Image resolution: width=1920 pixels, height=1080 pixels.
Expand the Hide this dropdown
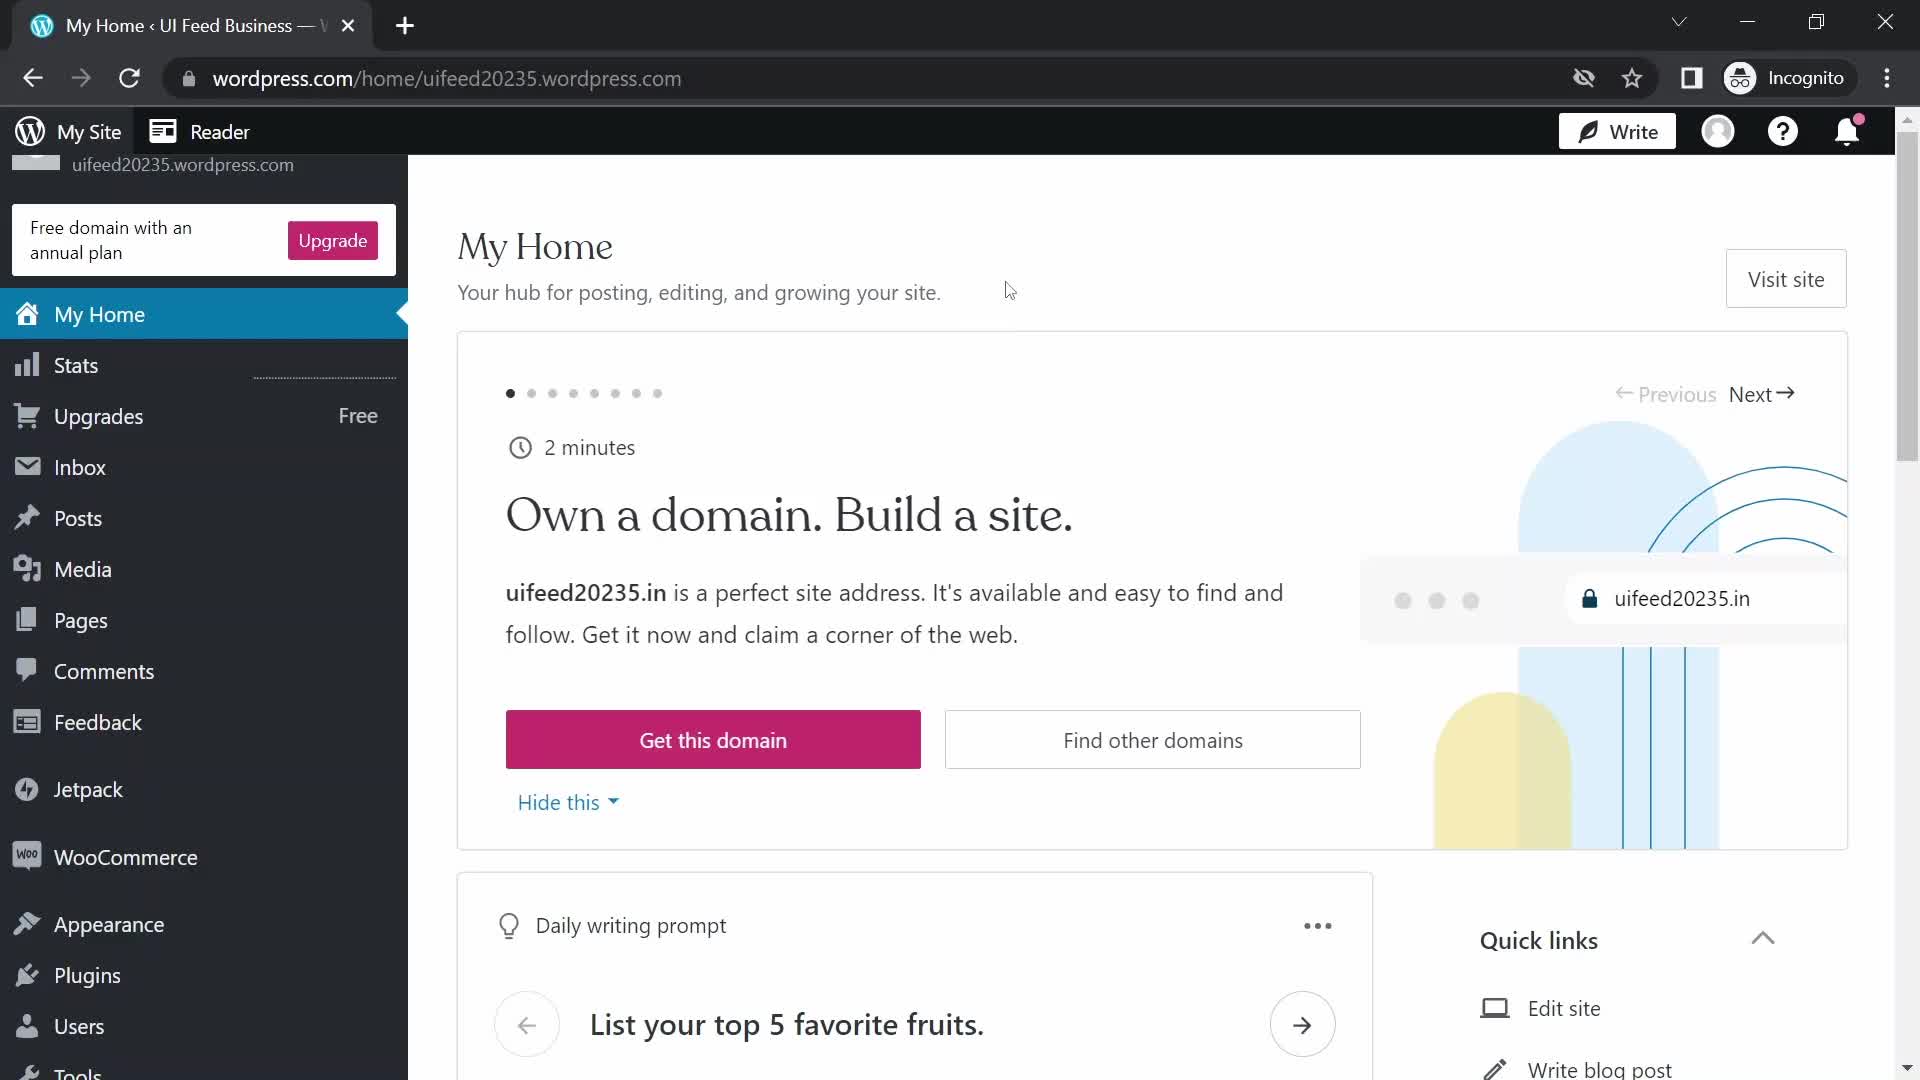[x=567, y=801]
